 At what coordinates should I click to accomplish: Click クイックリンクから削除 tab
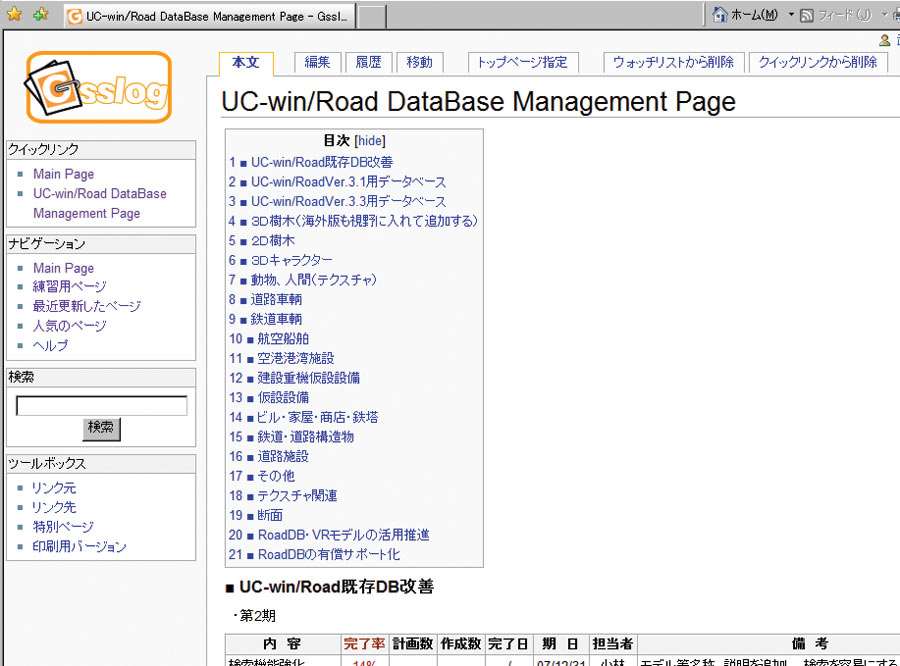[x=818, y=62]
